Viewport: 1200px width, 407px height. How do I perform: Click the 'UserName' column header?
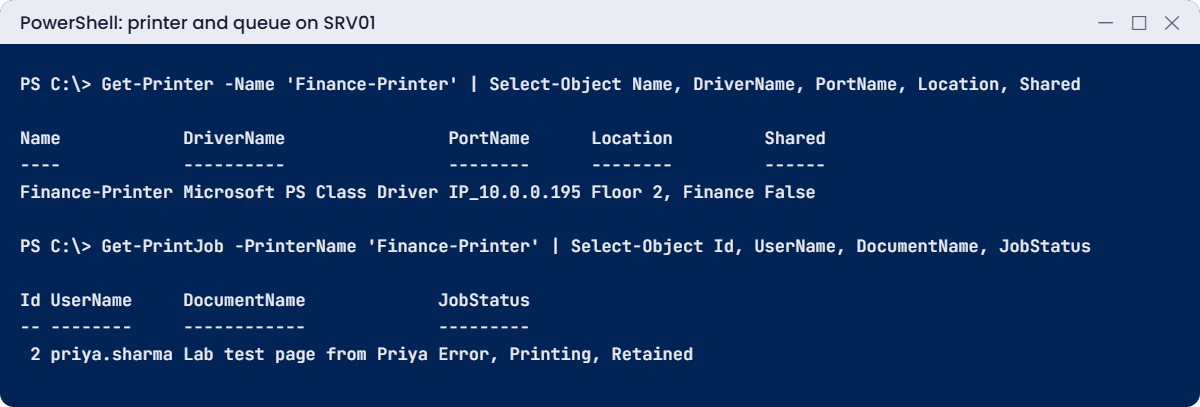coord(91,300)
